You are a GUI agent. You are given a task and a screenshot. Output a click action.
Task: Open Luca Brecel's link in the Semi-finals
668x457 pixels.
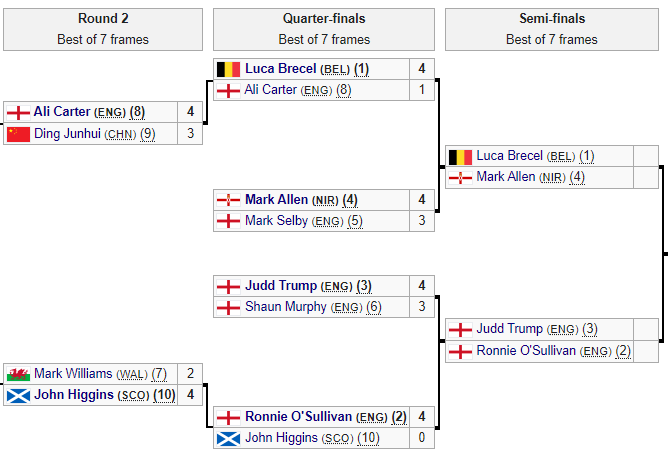tap(510, 156)
